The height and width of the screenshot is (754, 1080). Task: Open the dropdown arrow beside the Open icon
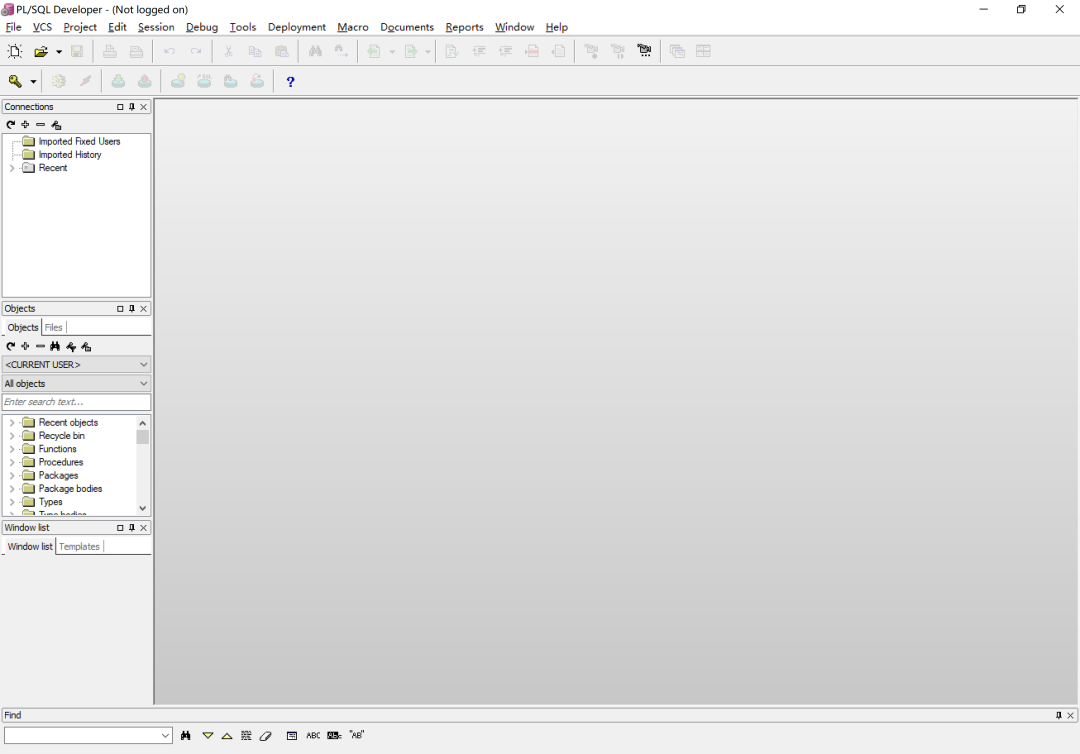point(59,52)
